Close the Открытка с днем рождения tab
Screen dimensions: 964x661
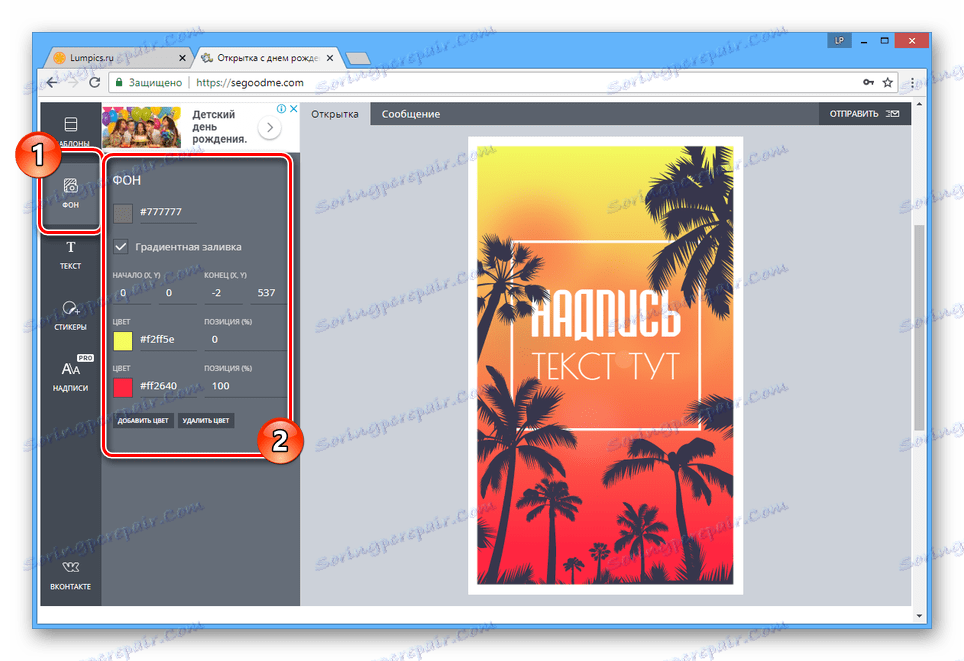click(x=330, y=58)
